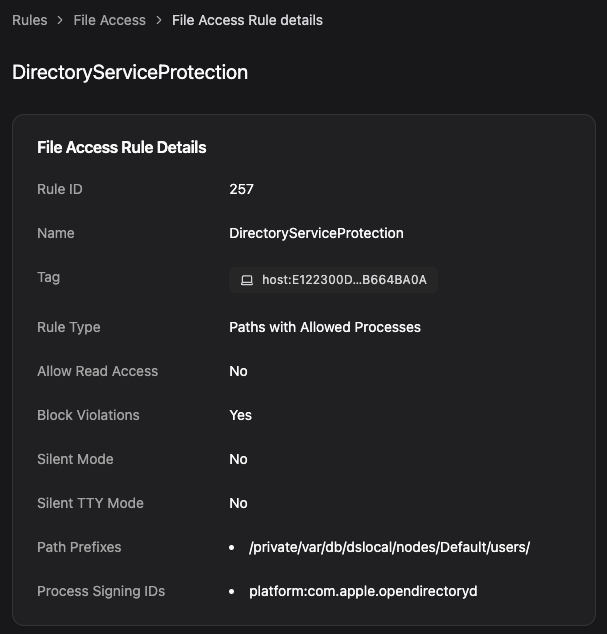607x634 pixels.
Task: Click platform:com.apple.opendirectoryd signing ID entry
Action: [x=363, y=591]
